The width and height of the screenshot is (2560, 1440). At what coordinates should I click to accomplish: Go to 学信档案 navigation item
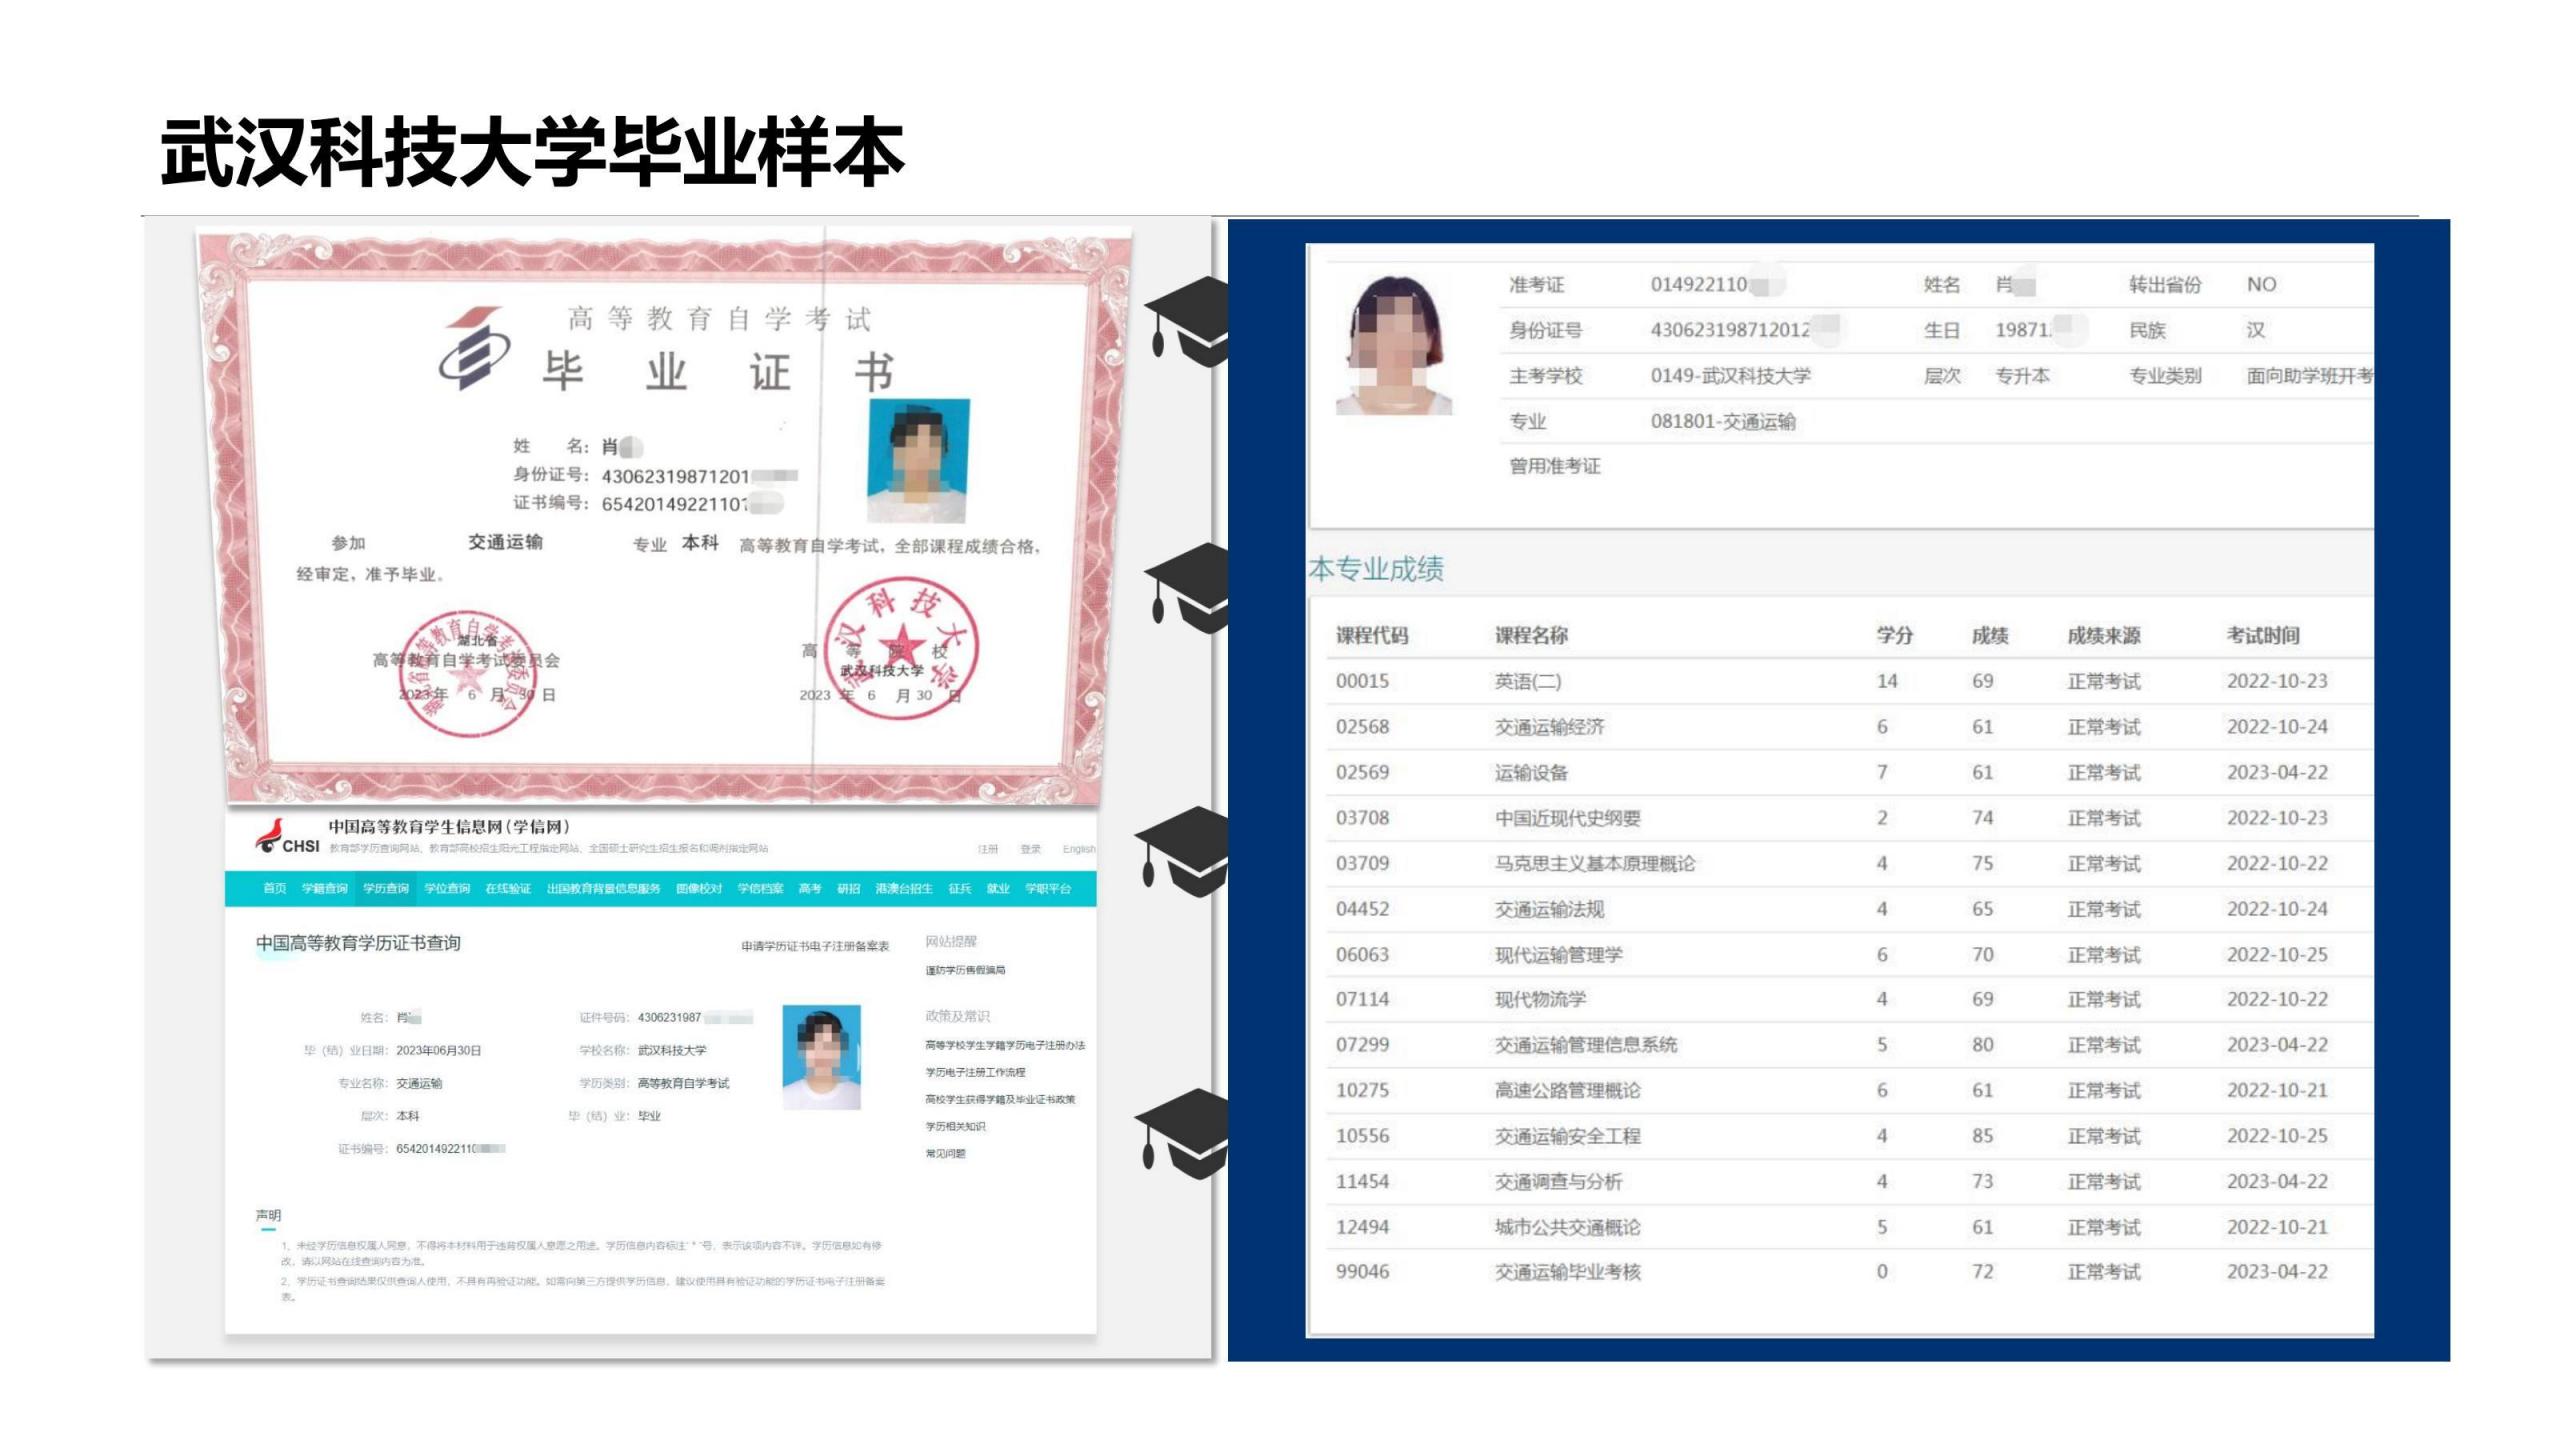click(x=760, y=888)
